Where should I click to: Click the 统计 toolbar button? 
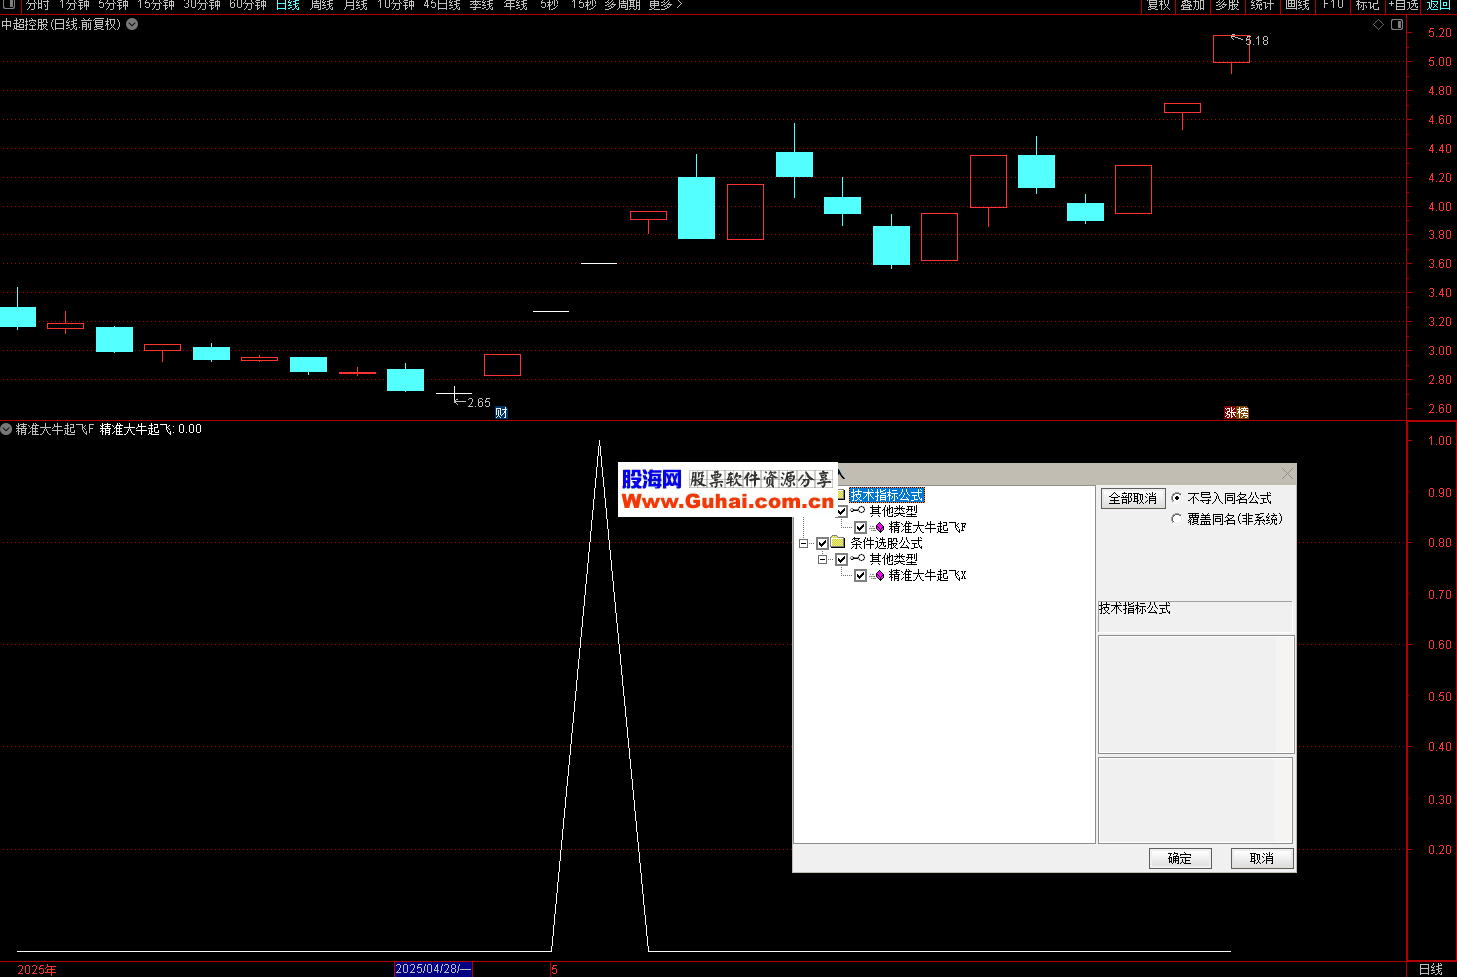(x=1262, y=5)
